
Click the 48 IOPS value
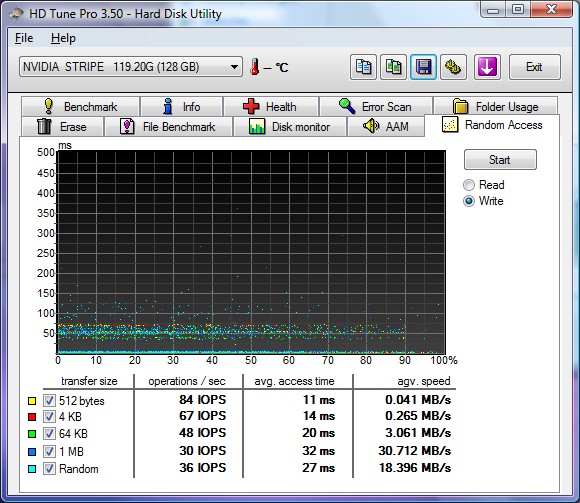tap(202, 433)
